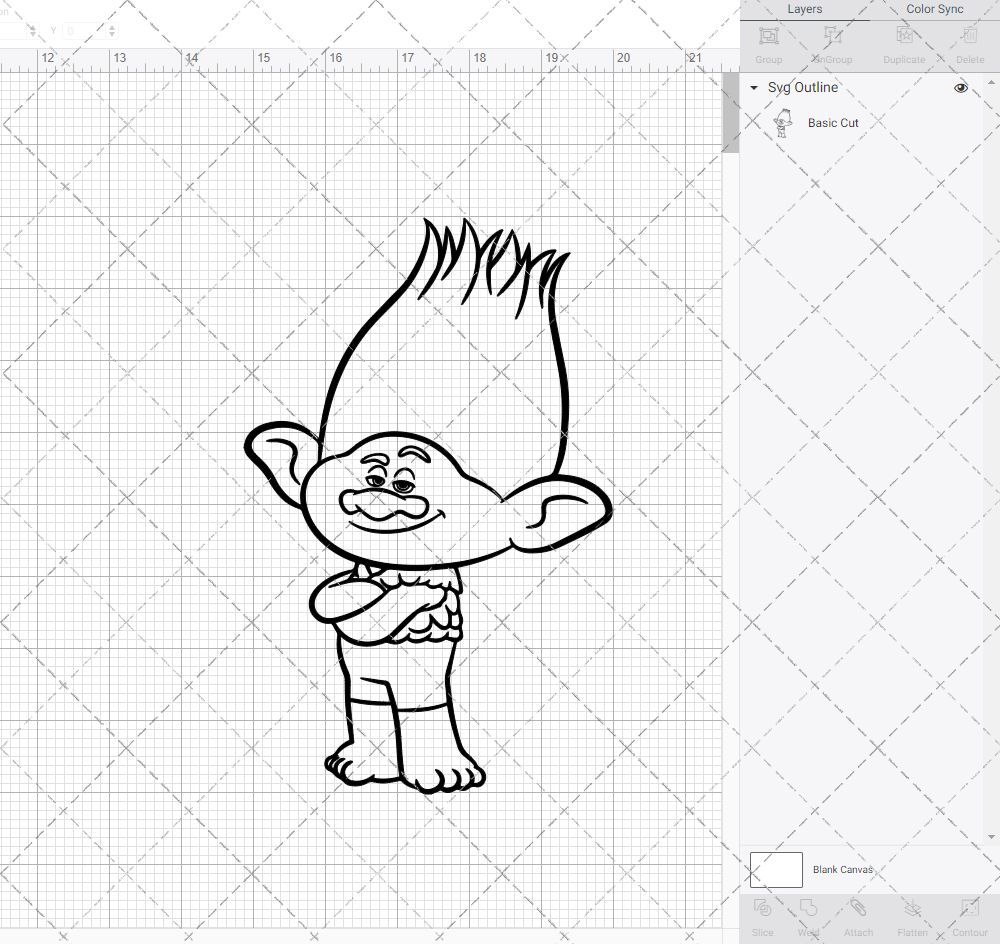Switch to the Color Sync tab
This screenshot has height=944, width=1000.
[x=934, y=9]
